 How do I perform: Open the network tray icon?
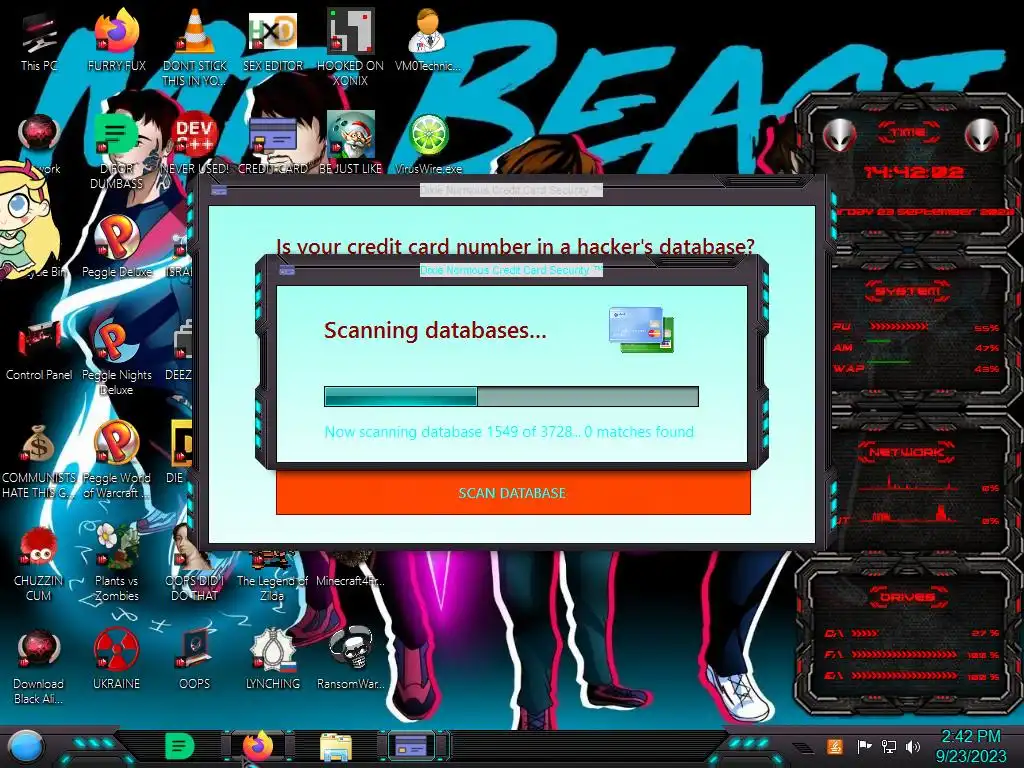pyautogui.click(x=889, y=746)
